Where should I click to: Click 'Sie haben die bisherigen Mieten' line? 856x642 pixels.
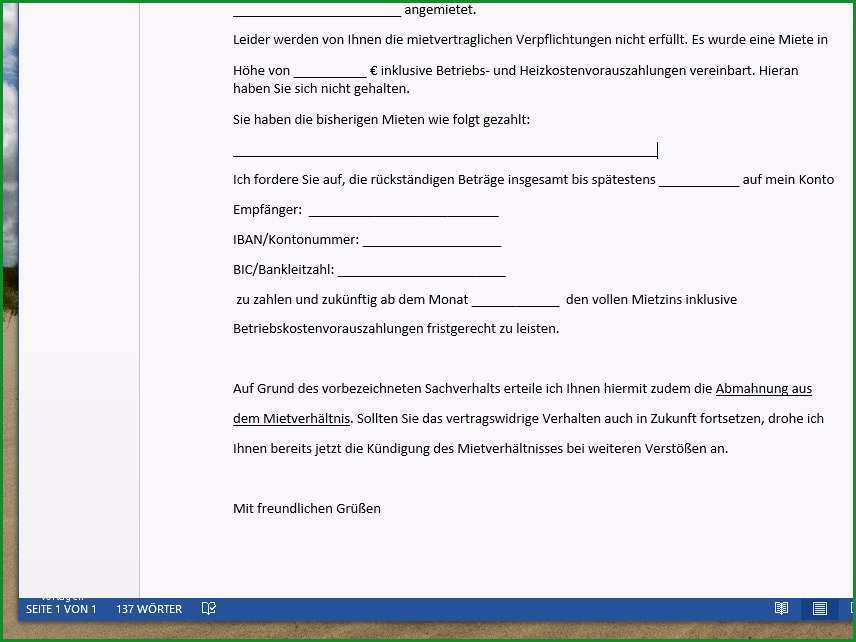381,120
